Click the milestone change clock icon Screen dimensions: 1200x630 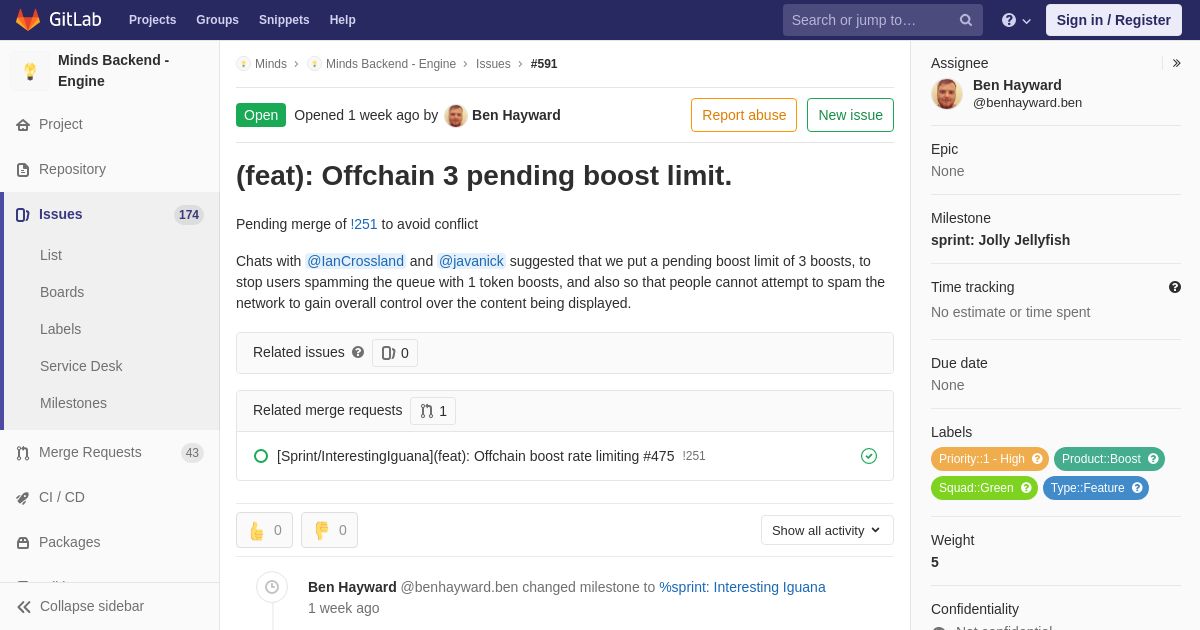[272, 587]
